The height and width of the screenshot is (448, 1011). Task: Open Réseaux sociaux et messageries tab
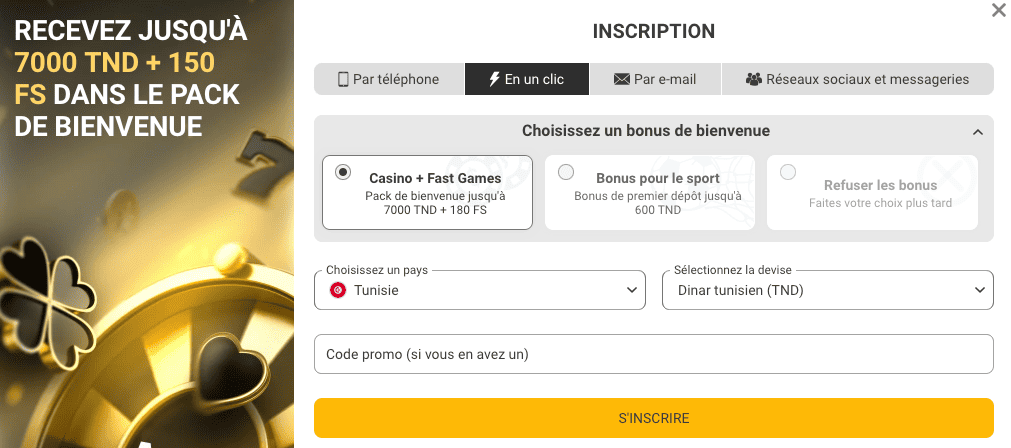click(x=858, y=79)
